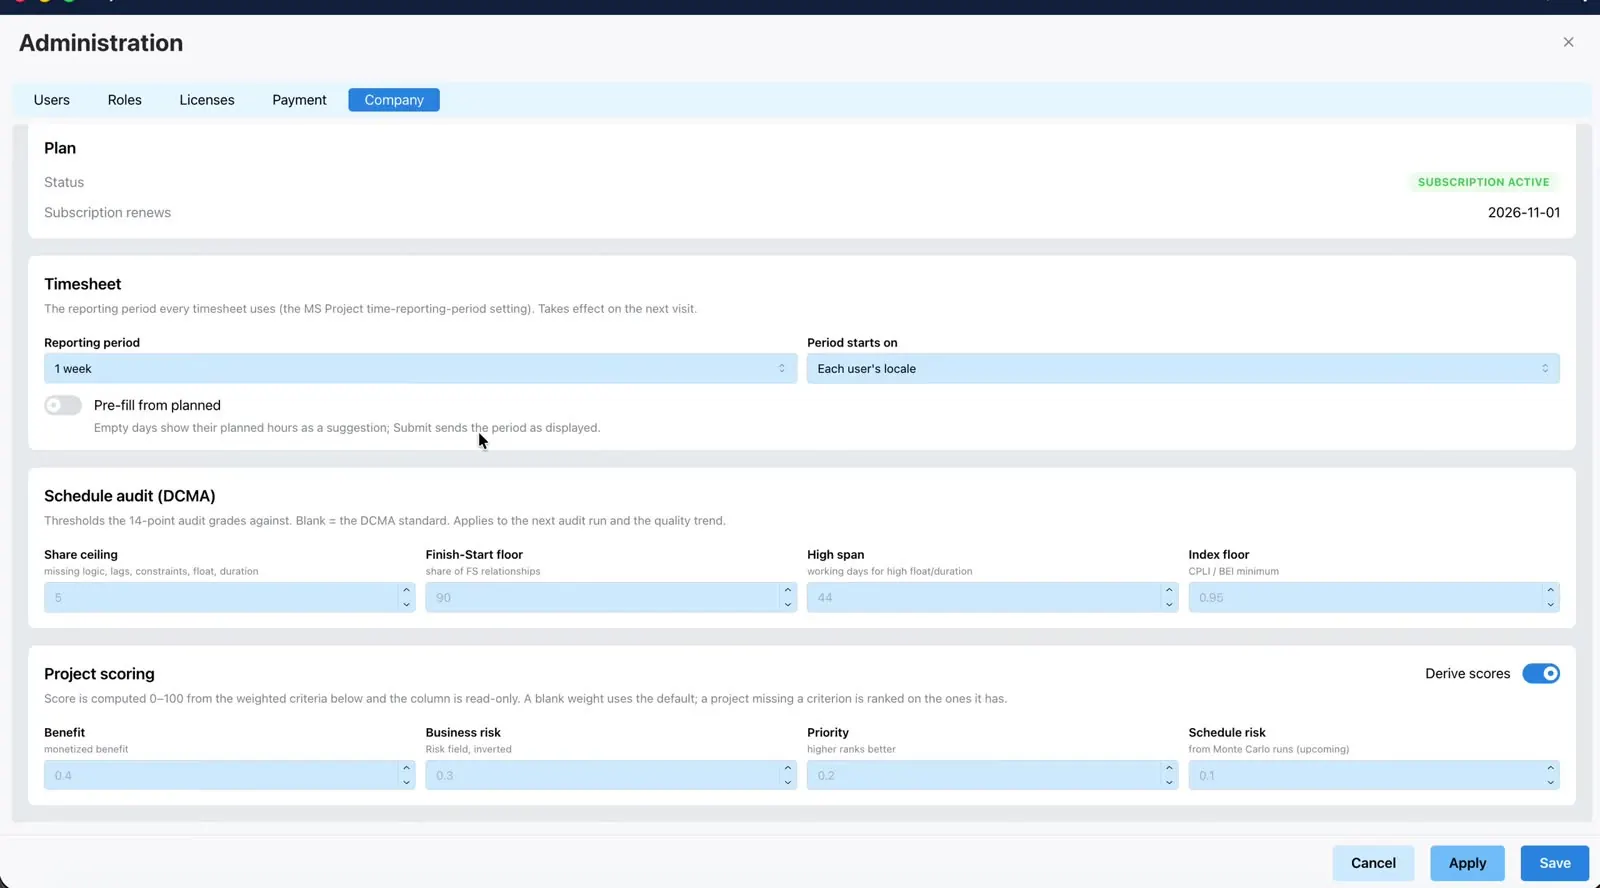The image size is (1600, 888).
Task: Increment High span using up arrow
Action: click(x=1169, y=590)
